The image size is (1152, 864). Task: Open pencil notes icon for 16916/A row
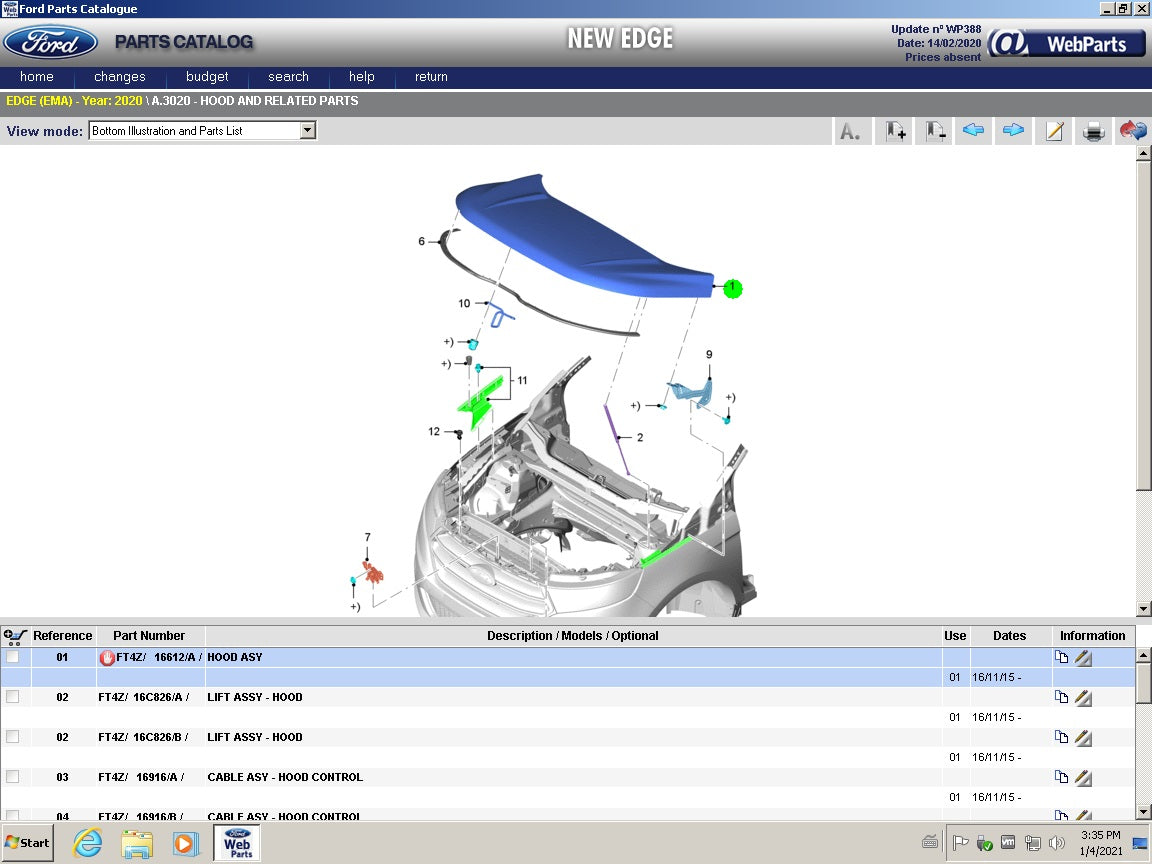[1083, 777]
